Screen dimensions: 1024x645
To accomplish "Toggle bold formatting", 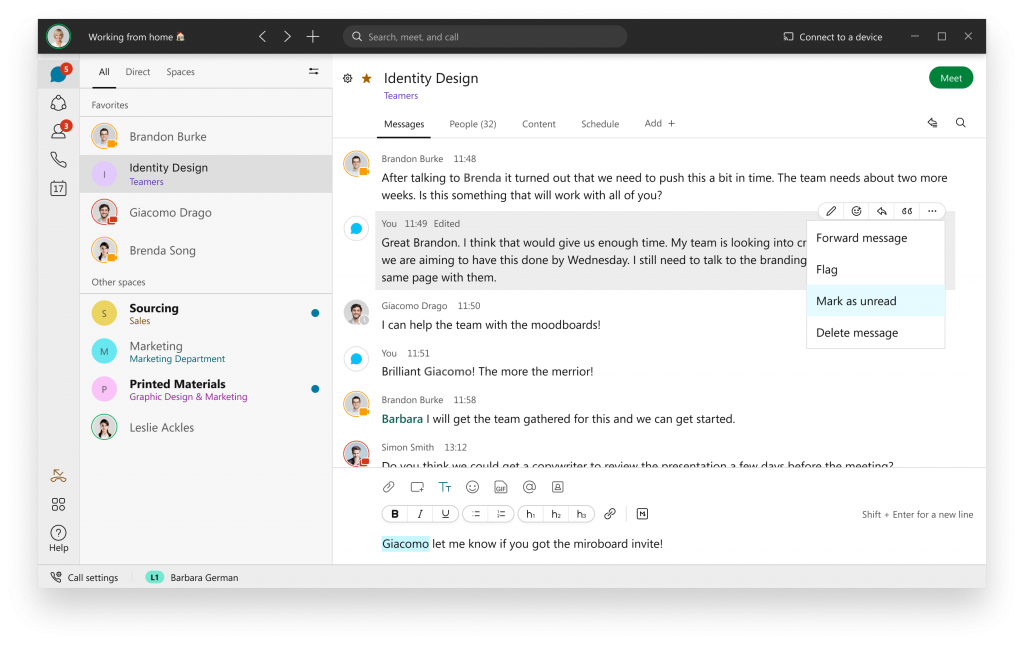I will tap(394, 513).
